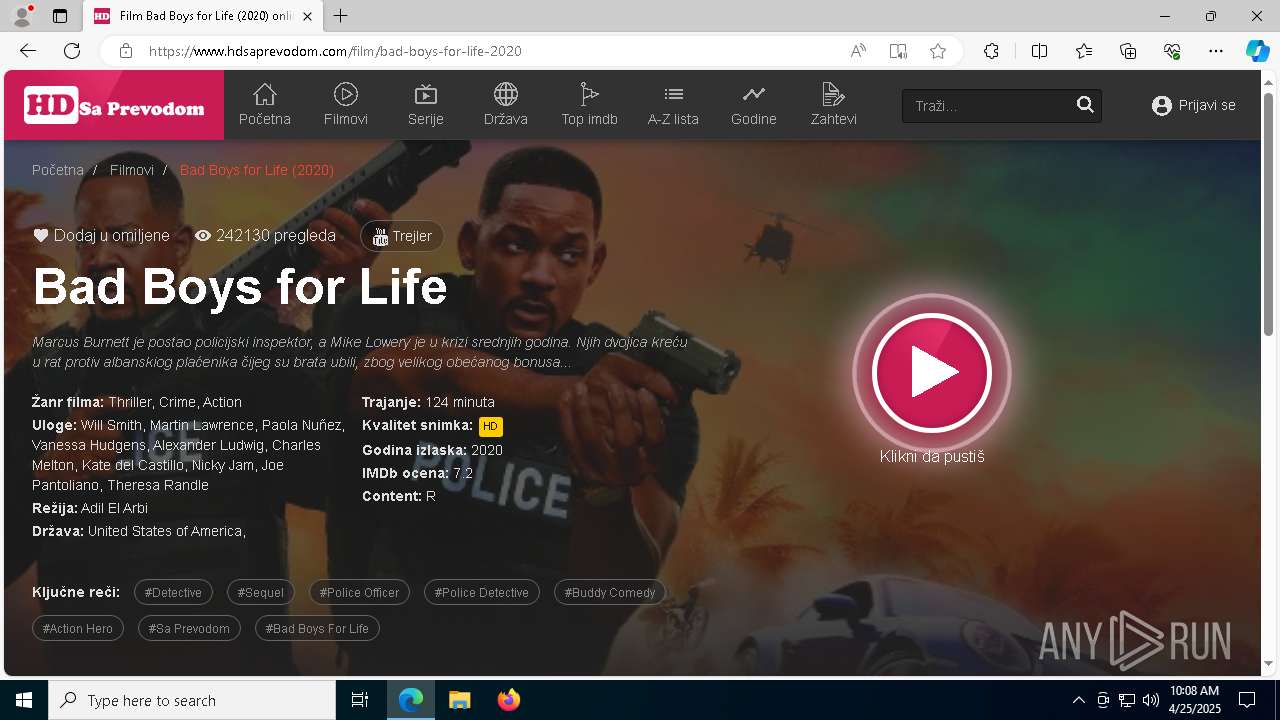Click the site info lock icon
1280x720 pixels.
[x=125, y=51]
